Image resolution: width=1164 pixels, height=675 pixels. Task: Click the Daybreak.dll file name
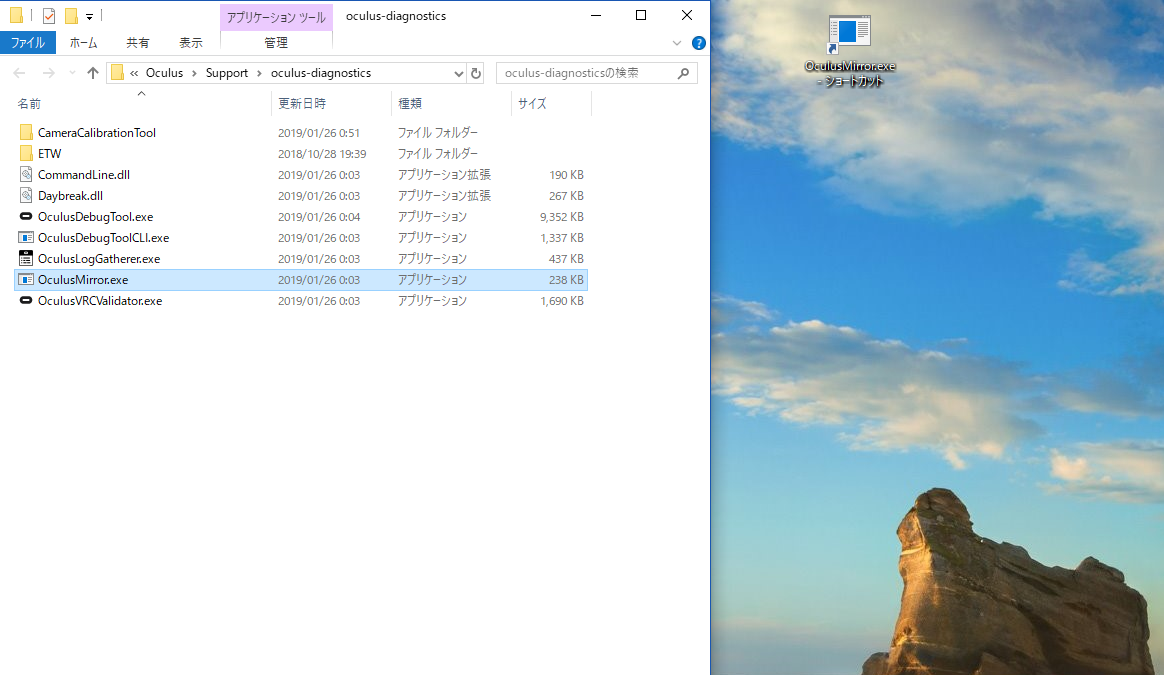click(x=71, y=196)
